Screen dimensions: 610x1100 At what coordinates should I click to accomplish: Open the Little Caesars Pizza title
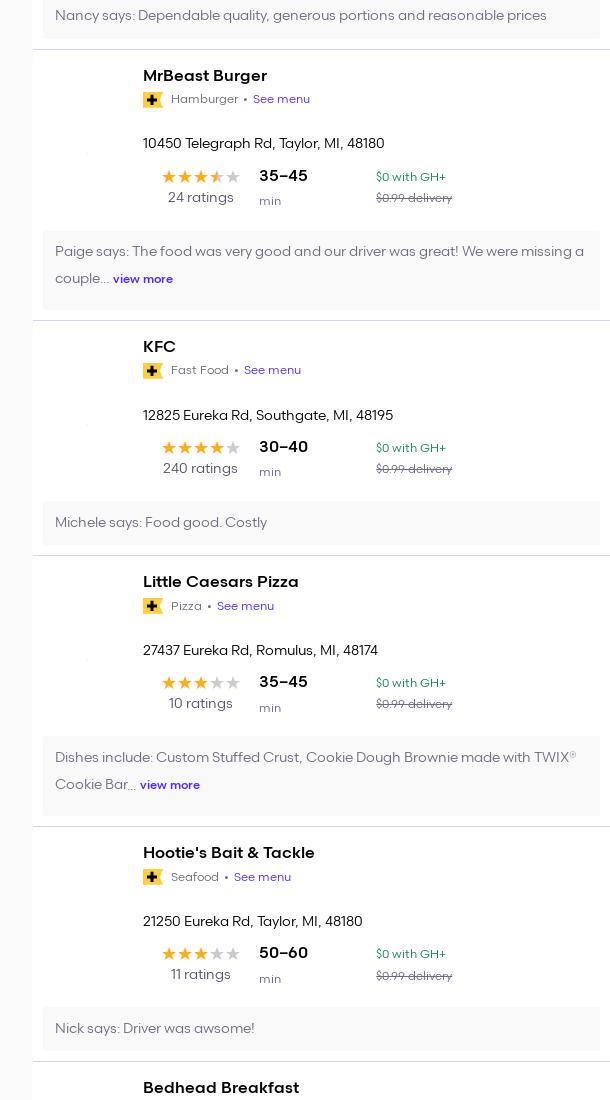pyautogui.click(x=220, y=582)
